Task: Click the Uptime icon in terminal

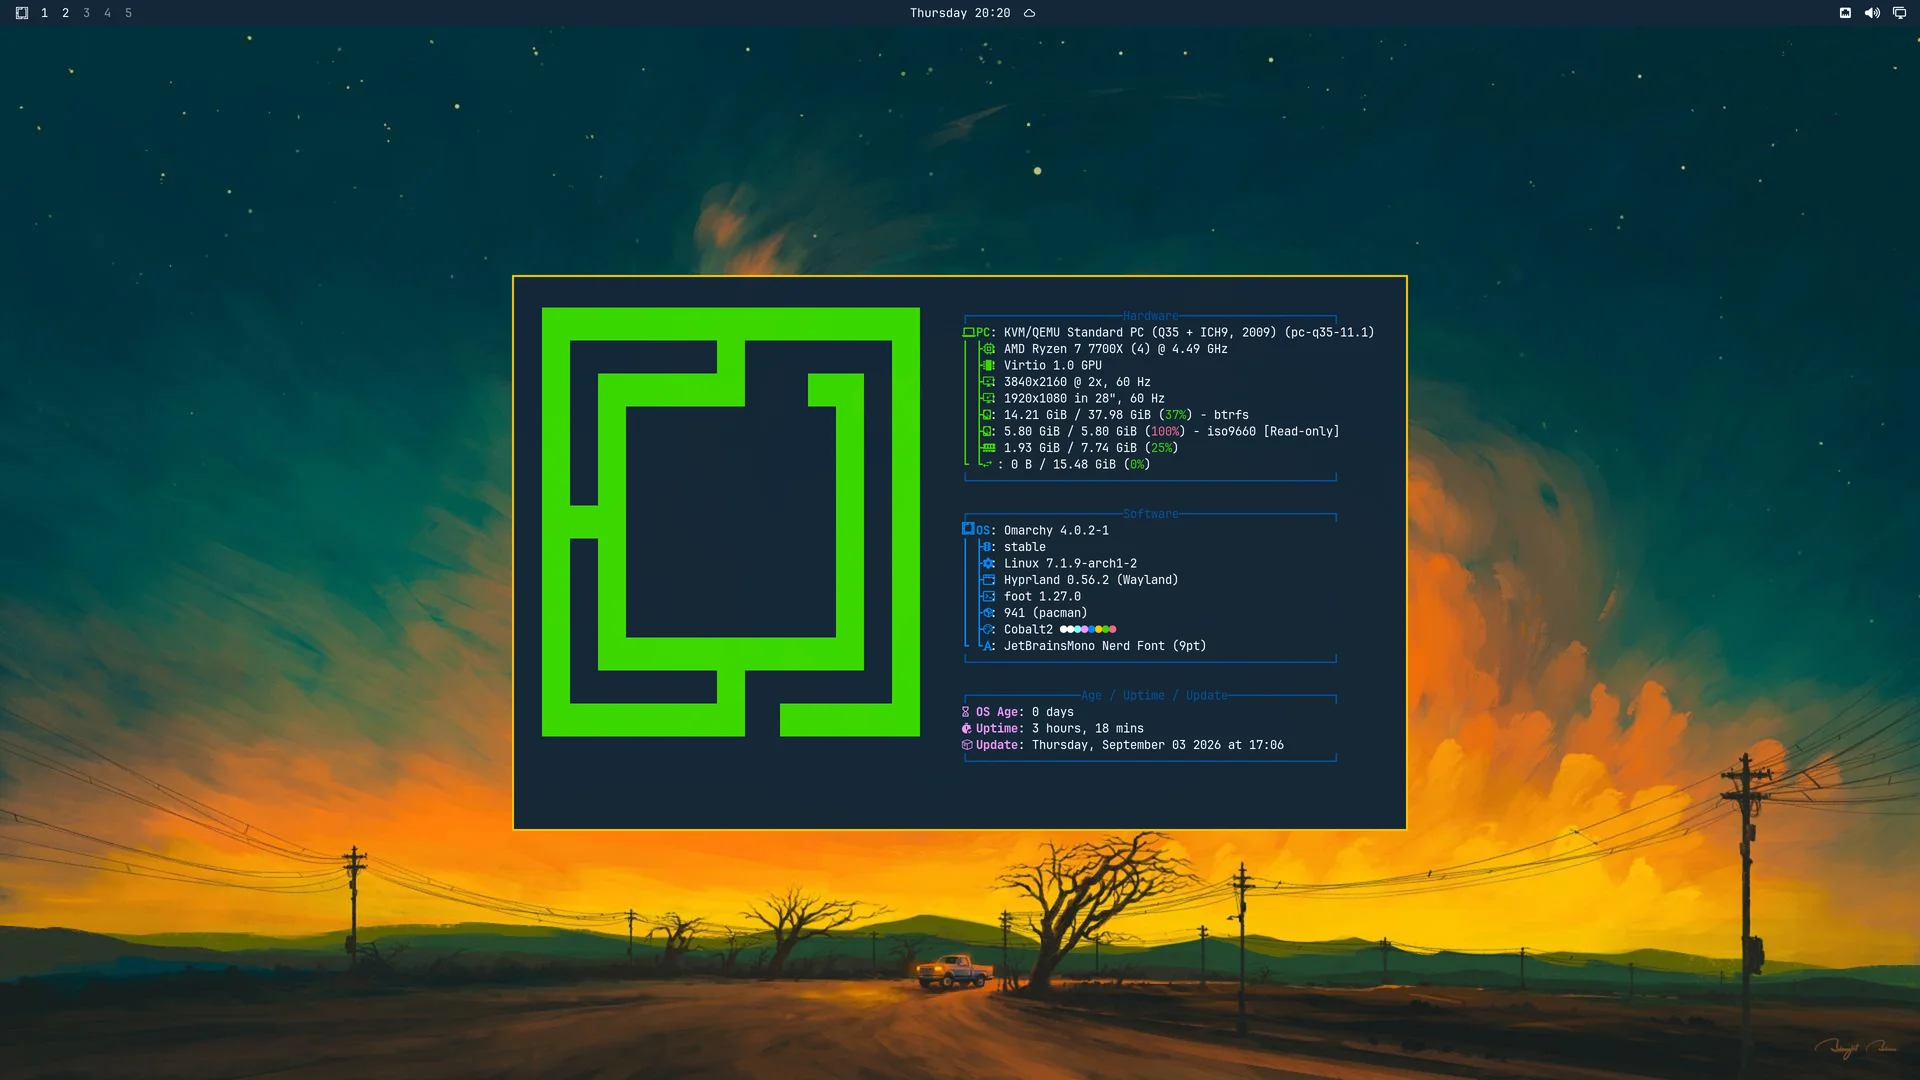Action: pos(966,729)
